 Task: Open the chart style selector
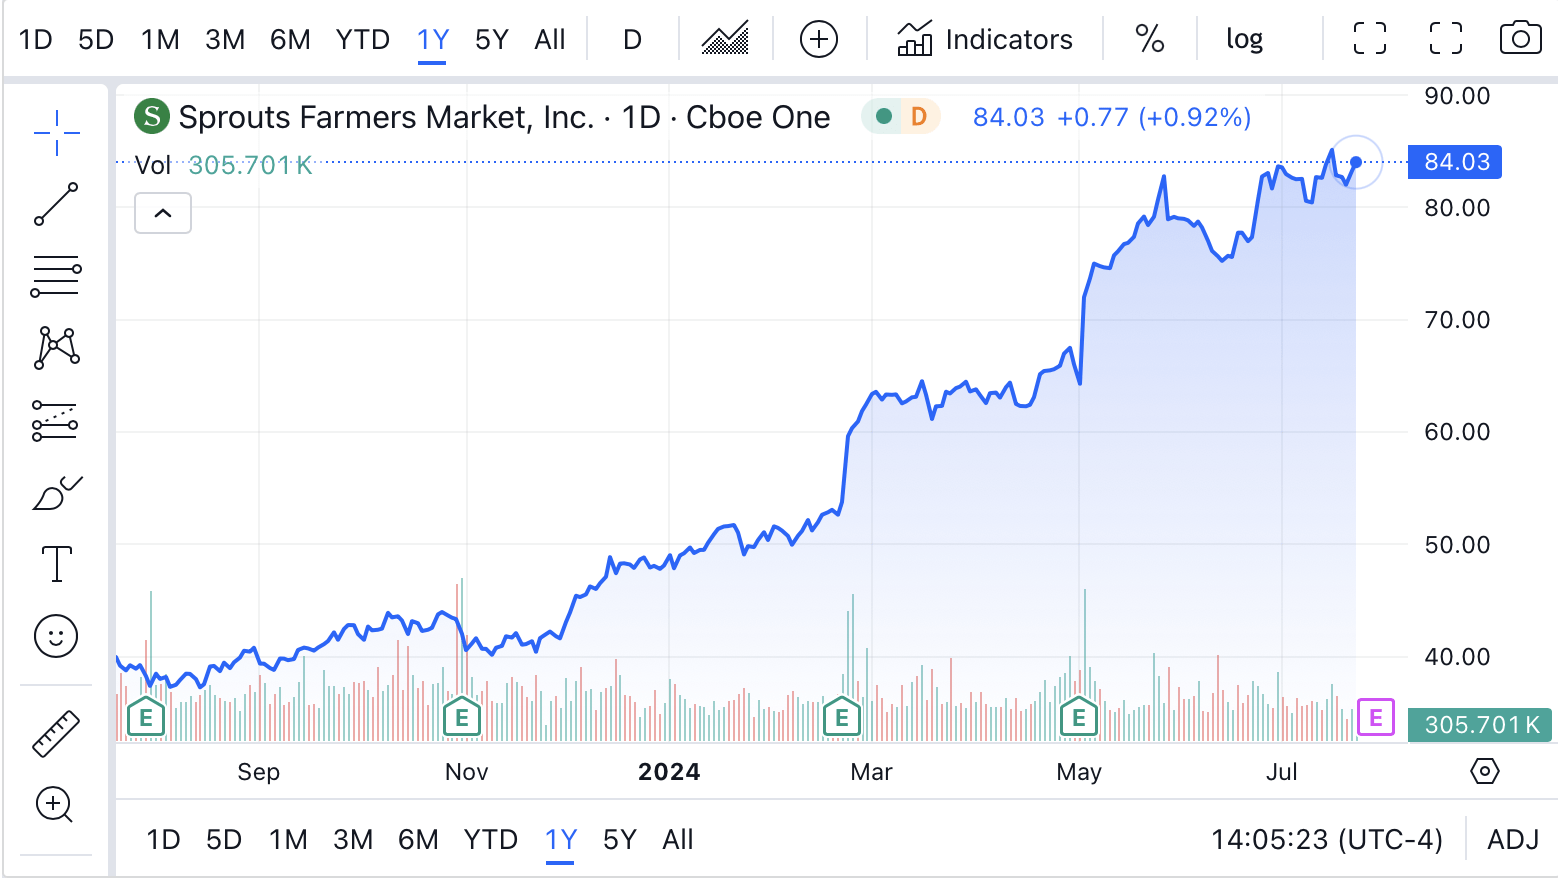point(723,37)
